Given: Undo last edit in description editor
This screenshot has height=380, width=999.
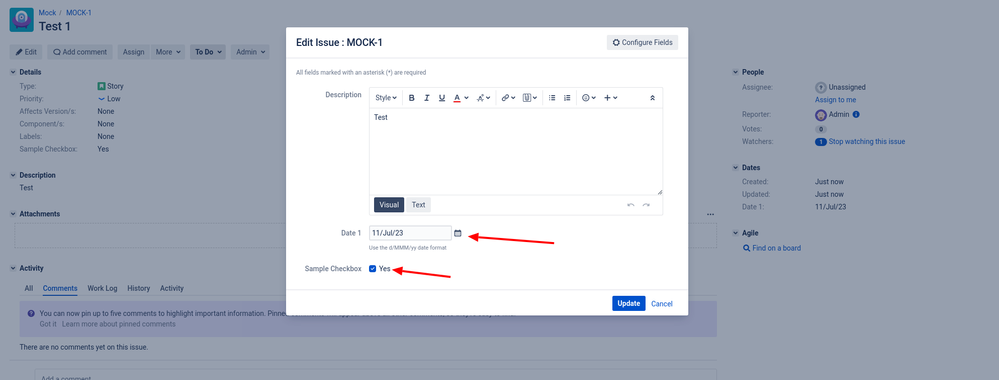Looking at the screenshot, I should [631, 205].
